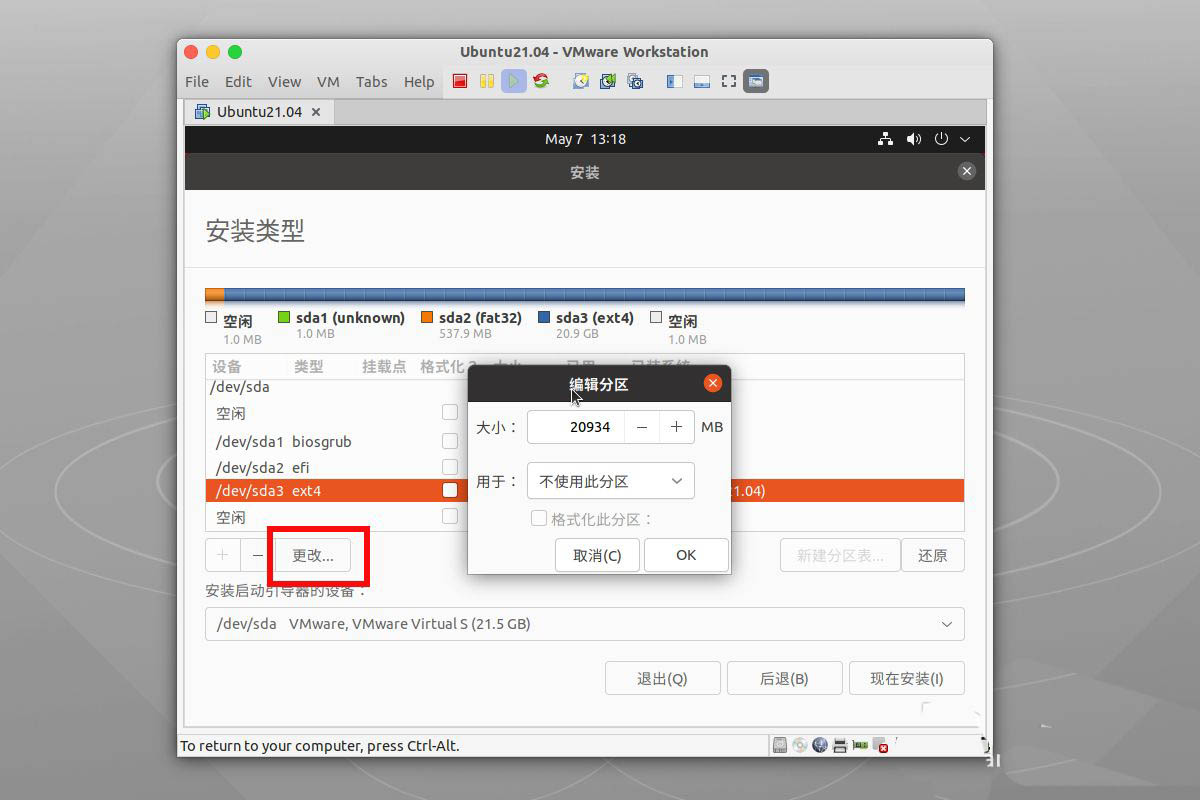
Task: Click the 还原 button
Action: [933, 555]
